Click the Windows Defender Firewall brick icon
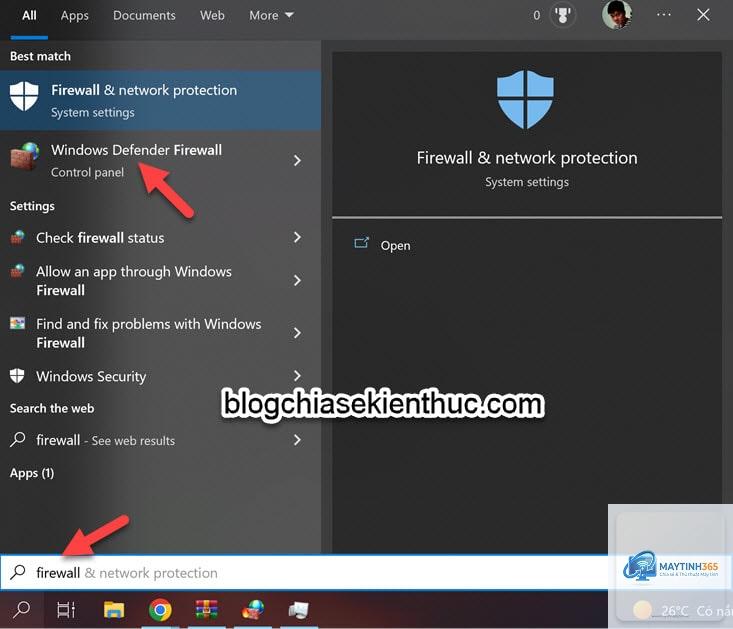This screenshot has height=629, width=733. point(25,157)
